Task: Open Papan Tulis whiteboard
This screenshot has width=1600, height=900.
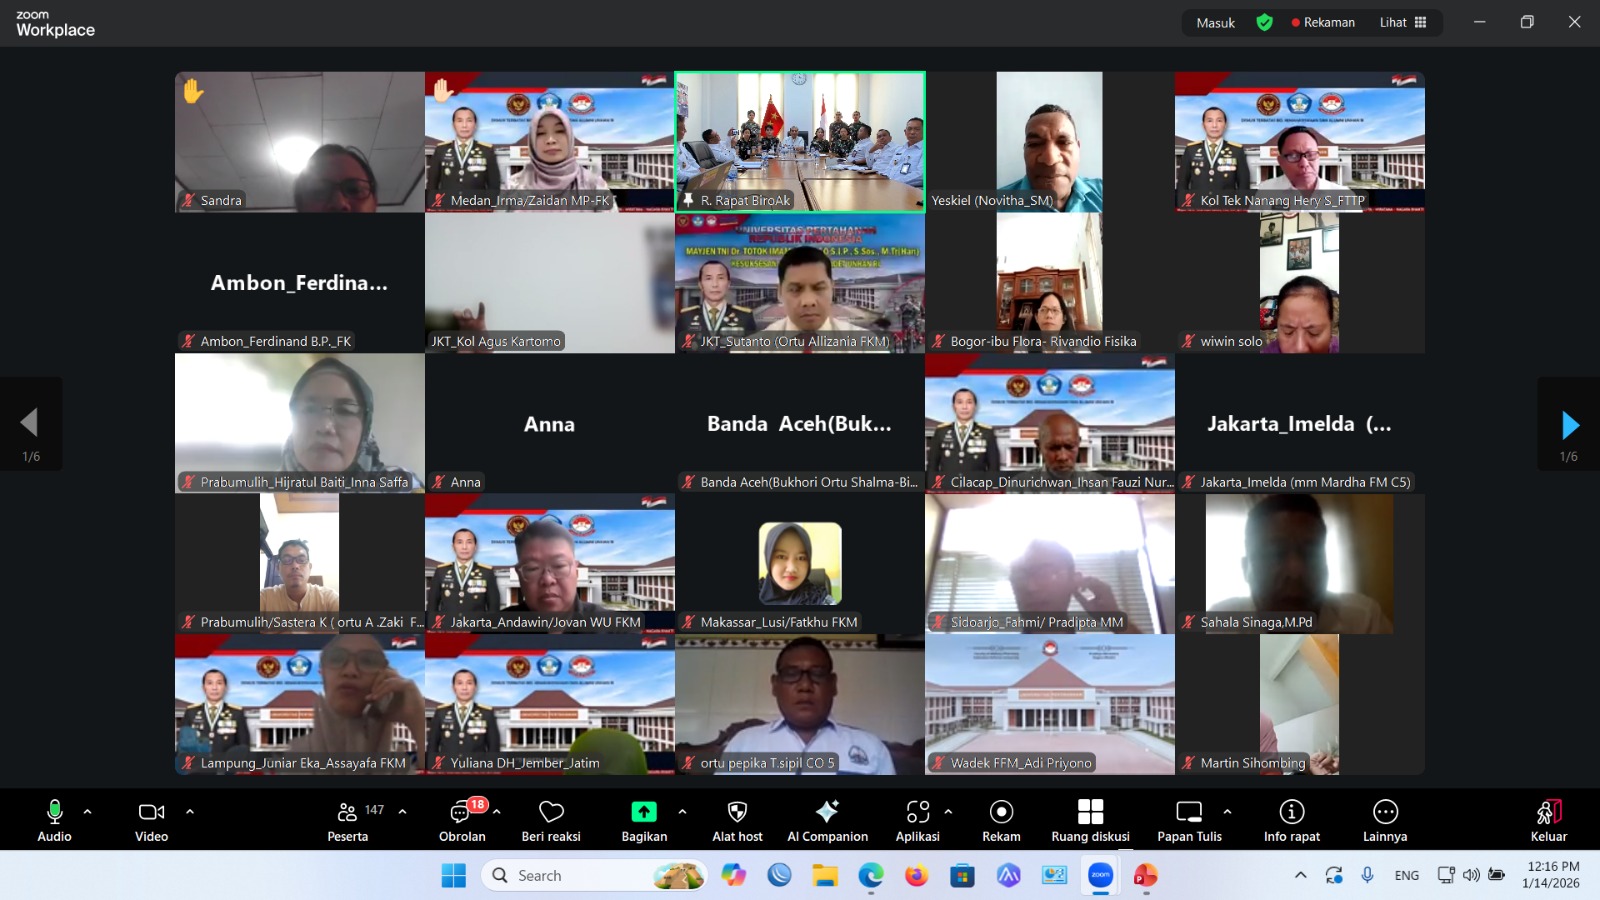Action: [1188, 812]
